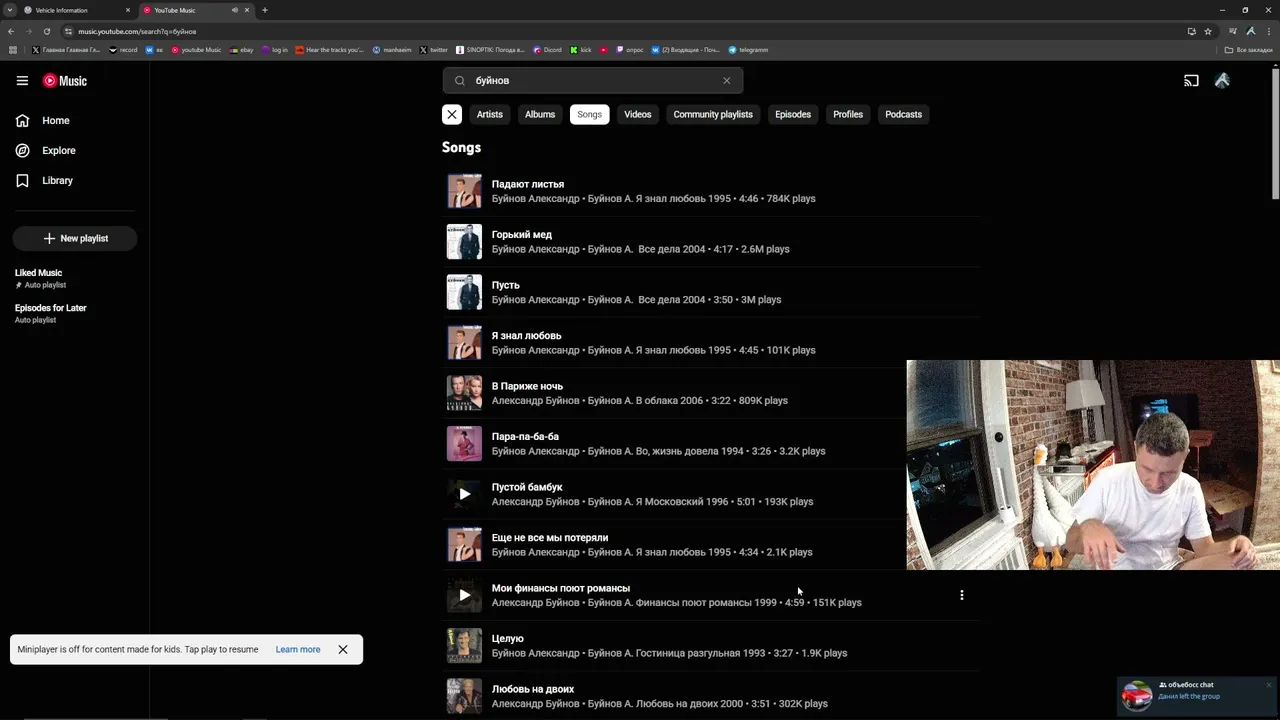Play Я знал любовь song thumbnail
The width and height of the screenshot is (1280, 720).
point(464,342)
